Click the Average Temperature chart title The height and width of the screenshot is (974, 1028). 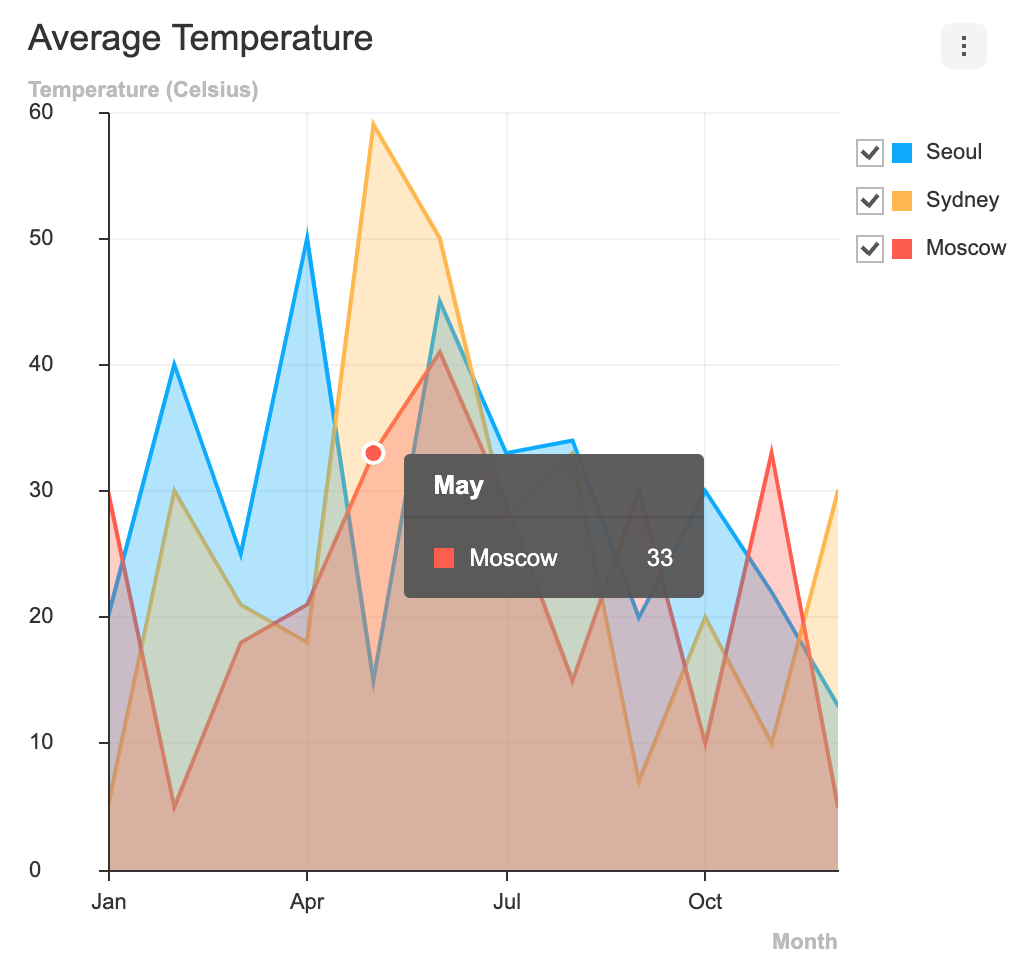pyautogui.click(x=200, y=38)
